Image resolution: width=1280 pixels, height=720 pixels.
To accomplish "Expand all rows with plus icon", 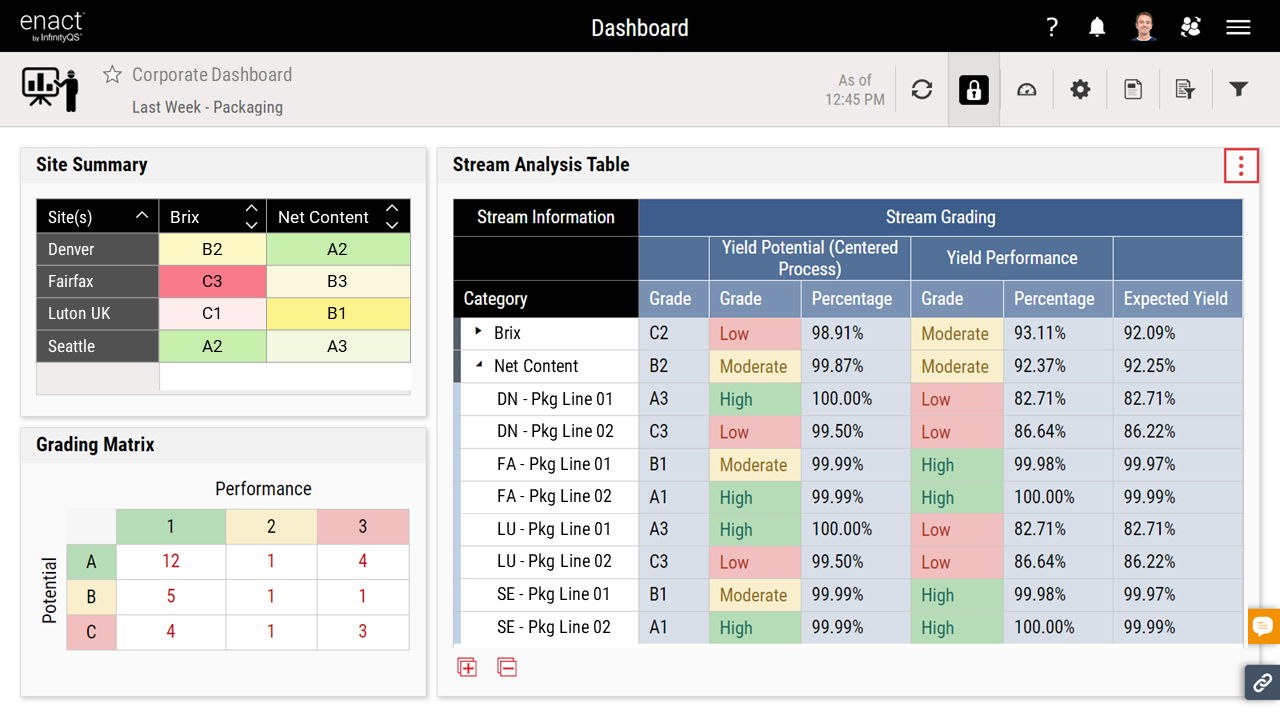I will [467, 667].
